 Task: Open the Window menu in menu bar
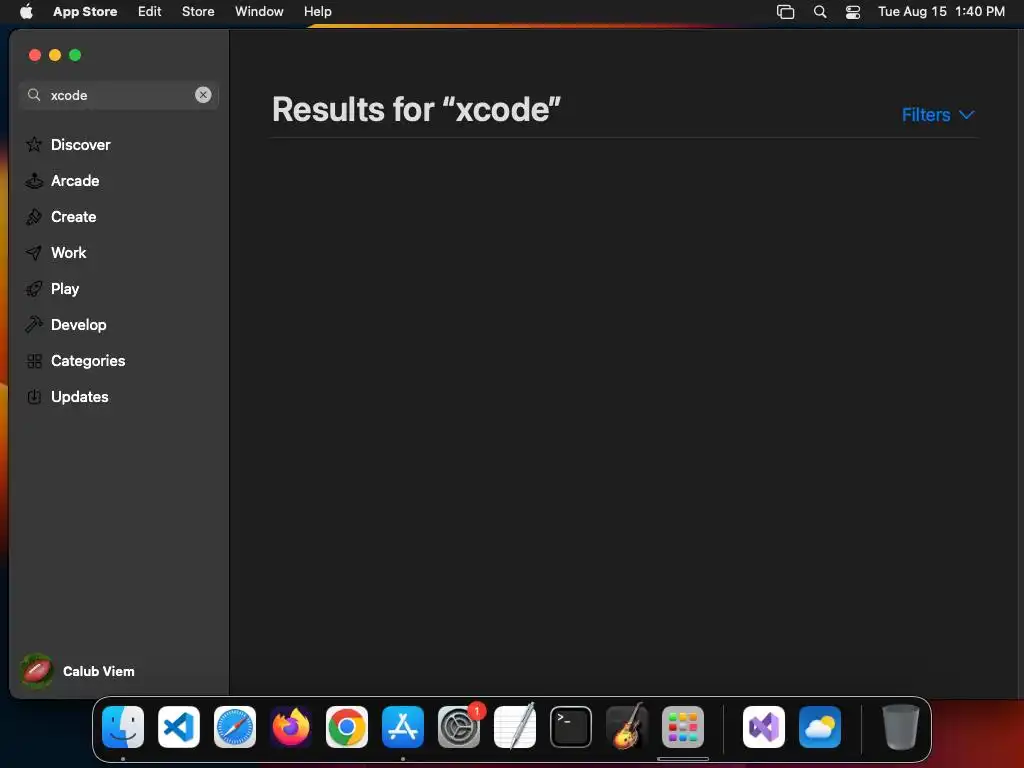coord(259,11)
